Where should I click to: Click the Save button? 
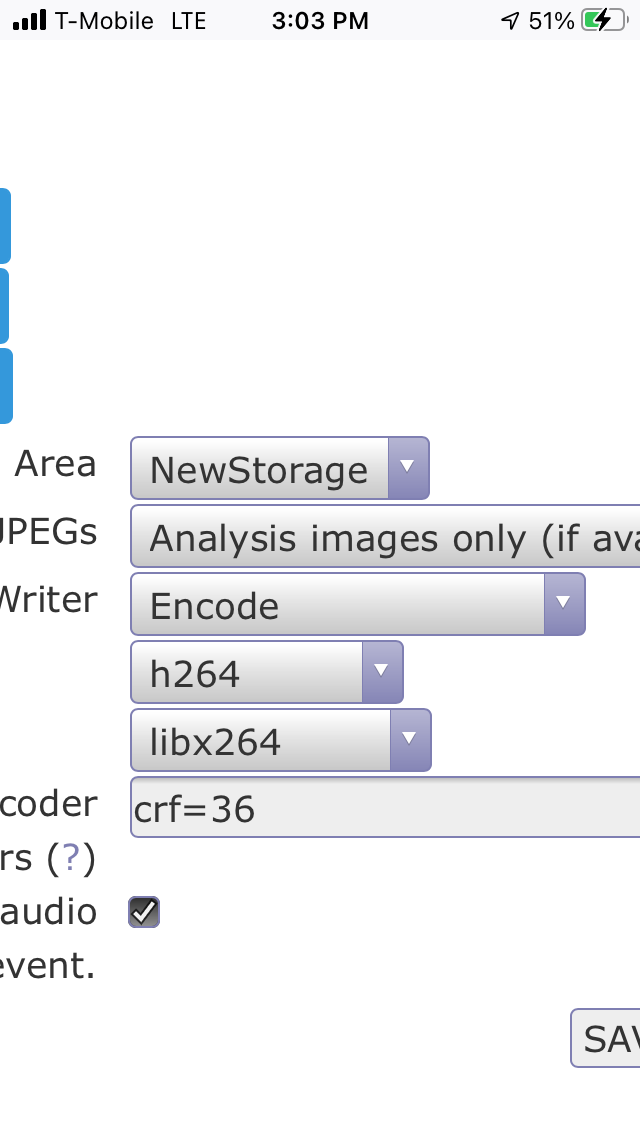pos(606,1037)
